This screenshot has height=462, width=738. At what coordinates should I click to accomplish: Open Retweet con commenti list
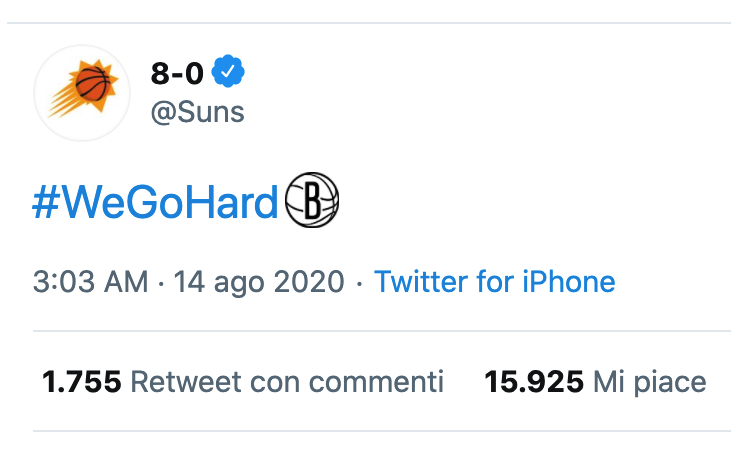click(x=287, y=381)
